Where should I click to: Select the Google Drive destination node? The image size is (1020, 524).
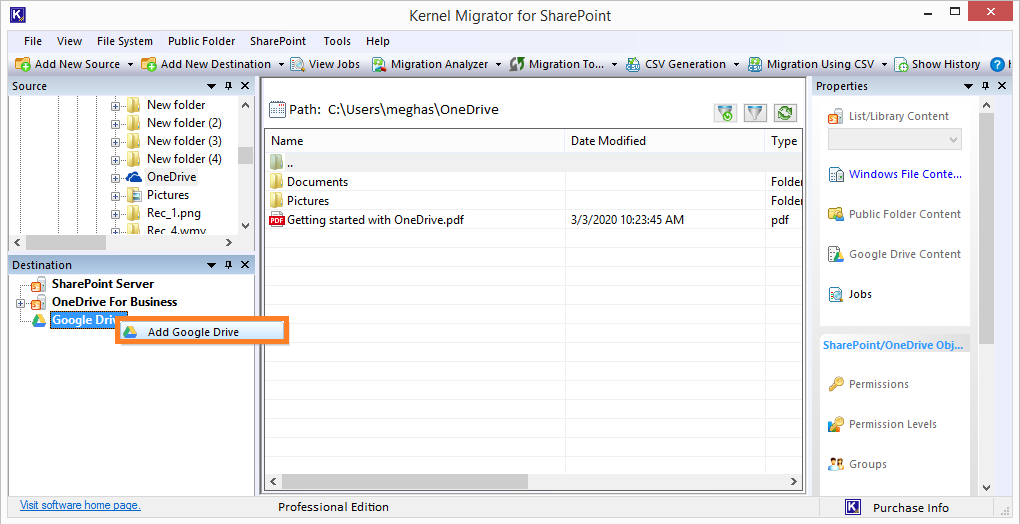(83, 320)
